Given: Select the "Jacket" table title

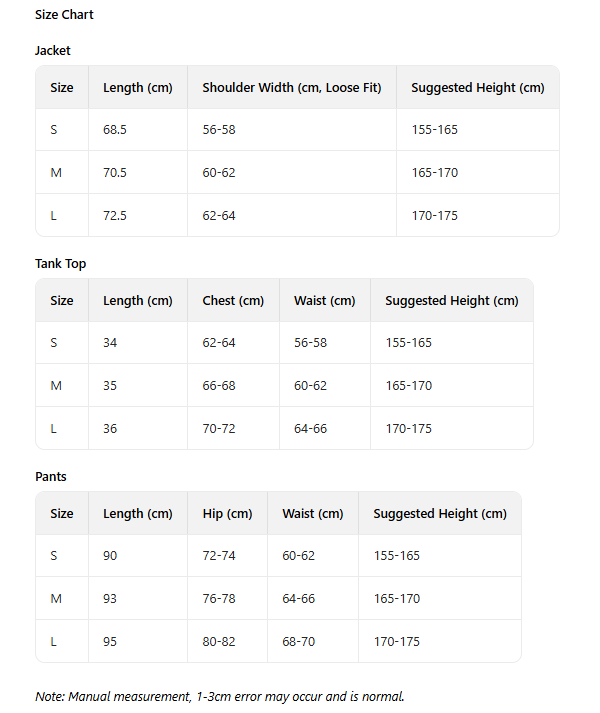Looking at the screenshot, I should (53, 50).
